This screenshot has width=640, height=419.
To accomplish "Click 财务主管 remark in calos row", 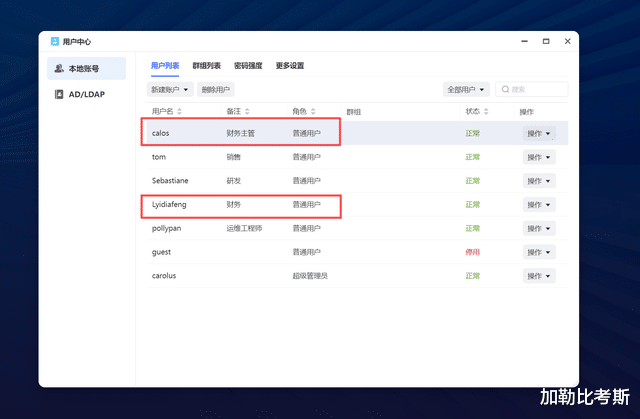I will pyautogui.click(x=240, y=133).
